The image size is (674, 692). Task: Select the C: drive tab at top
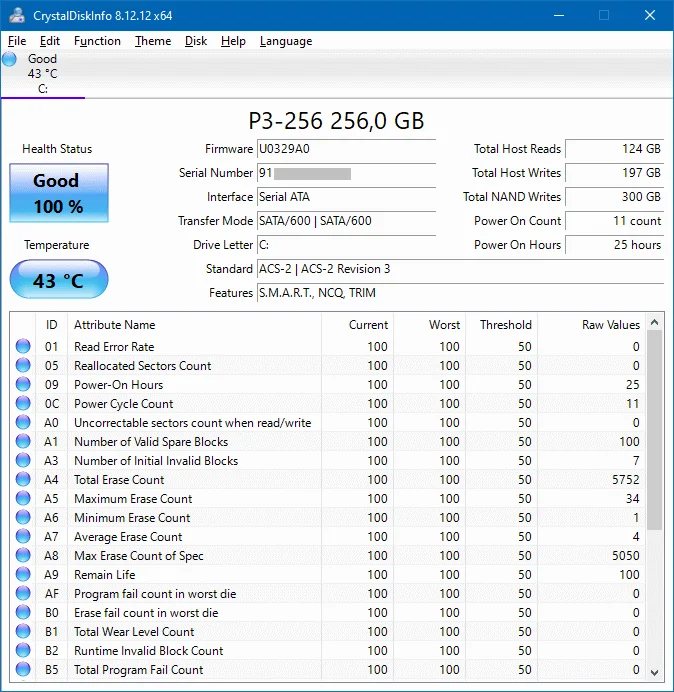[42, 74]
